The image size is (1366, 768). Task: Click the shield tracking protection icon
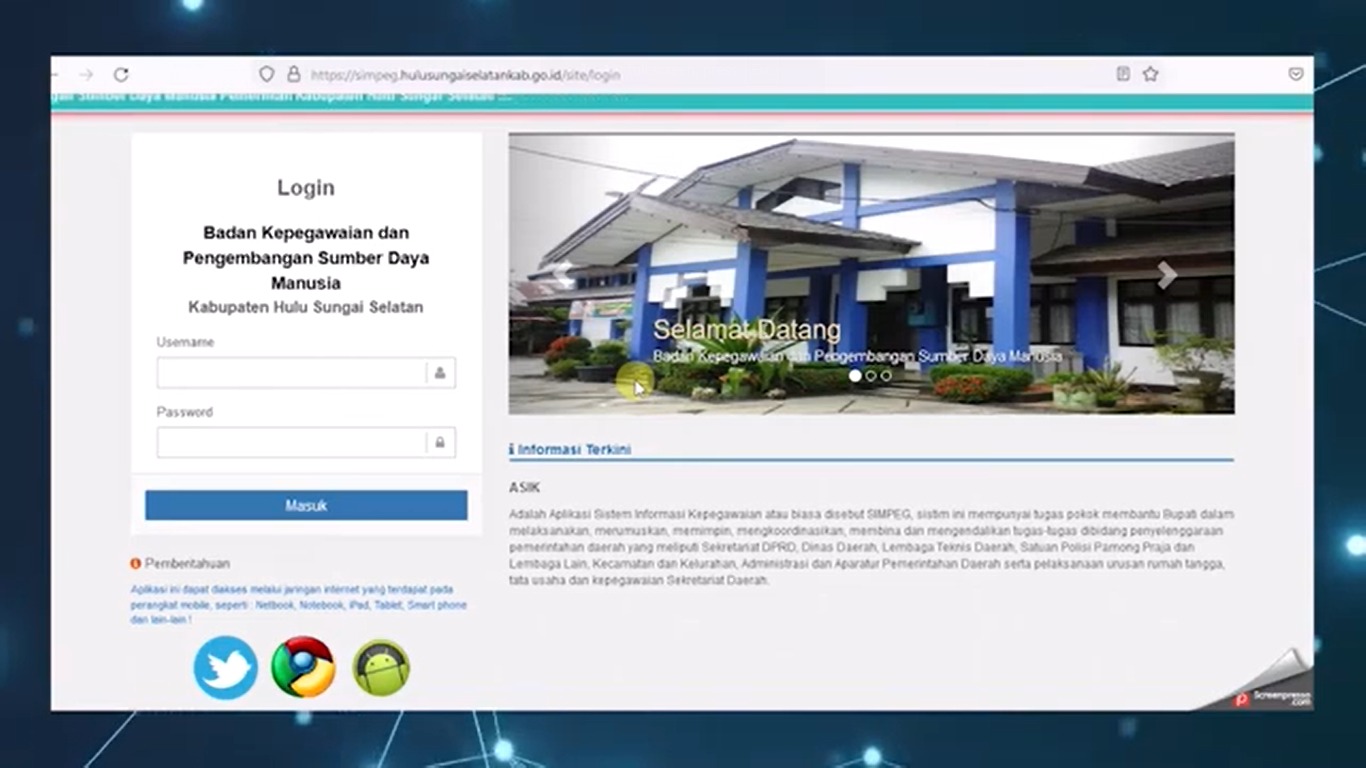coord(266,74)
